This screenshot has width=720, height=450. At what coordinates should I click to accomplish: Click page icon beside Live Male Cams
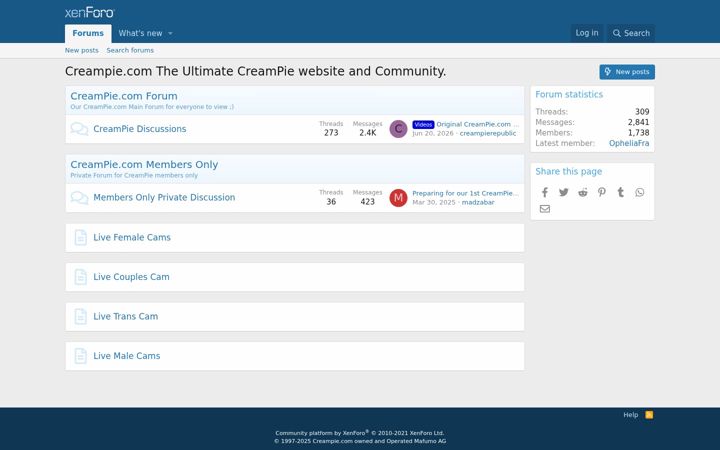[x=80, y=356]
